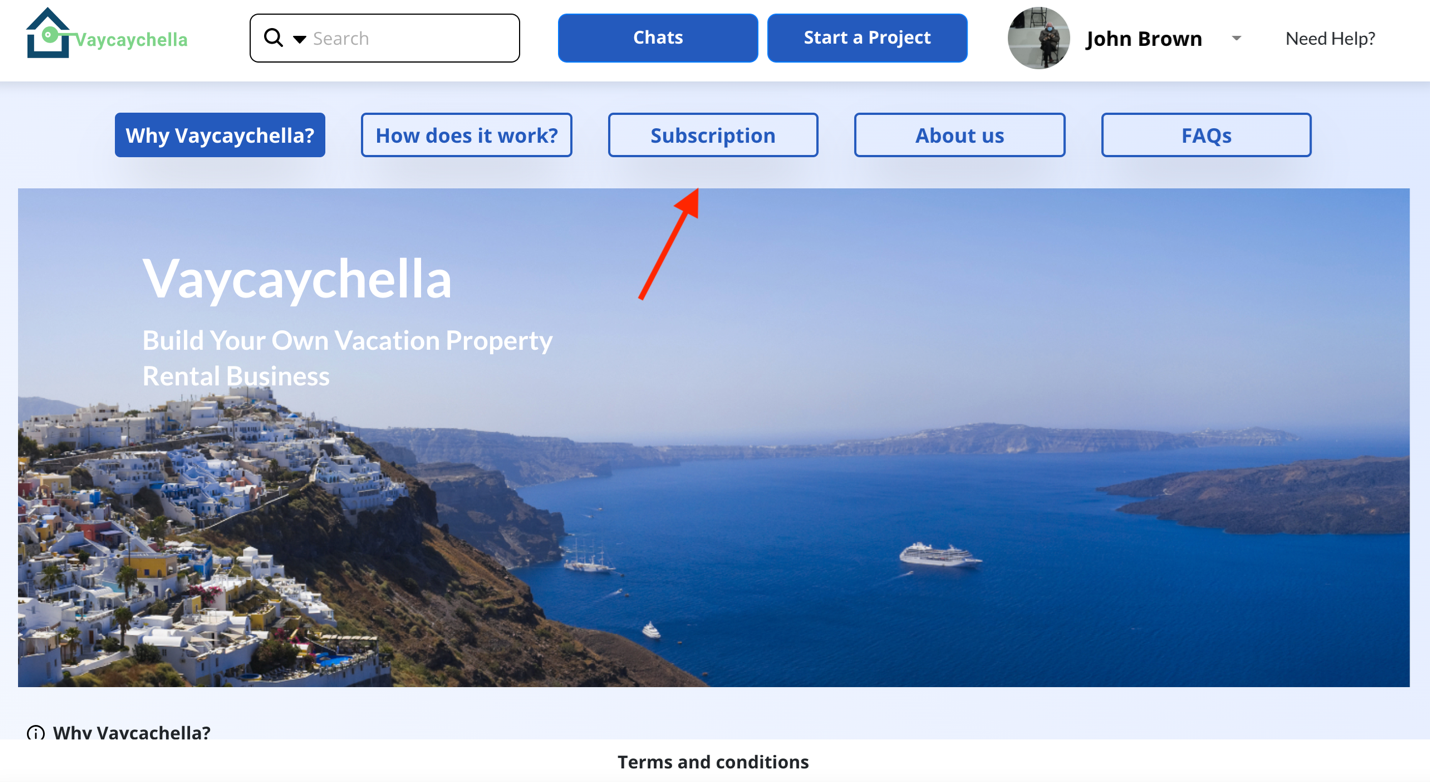The height and width of the screenshot is (782, 1430).
Task: Select the Why Vaycaychella? tab button
Action: pos(220,135)
